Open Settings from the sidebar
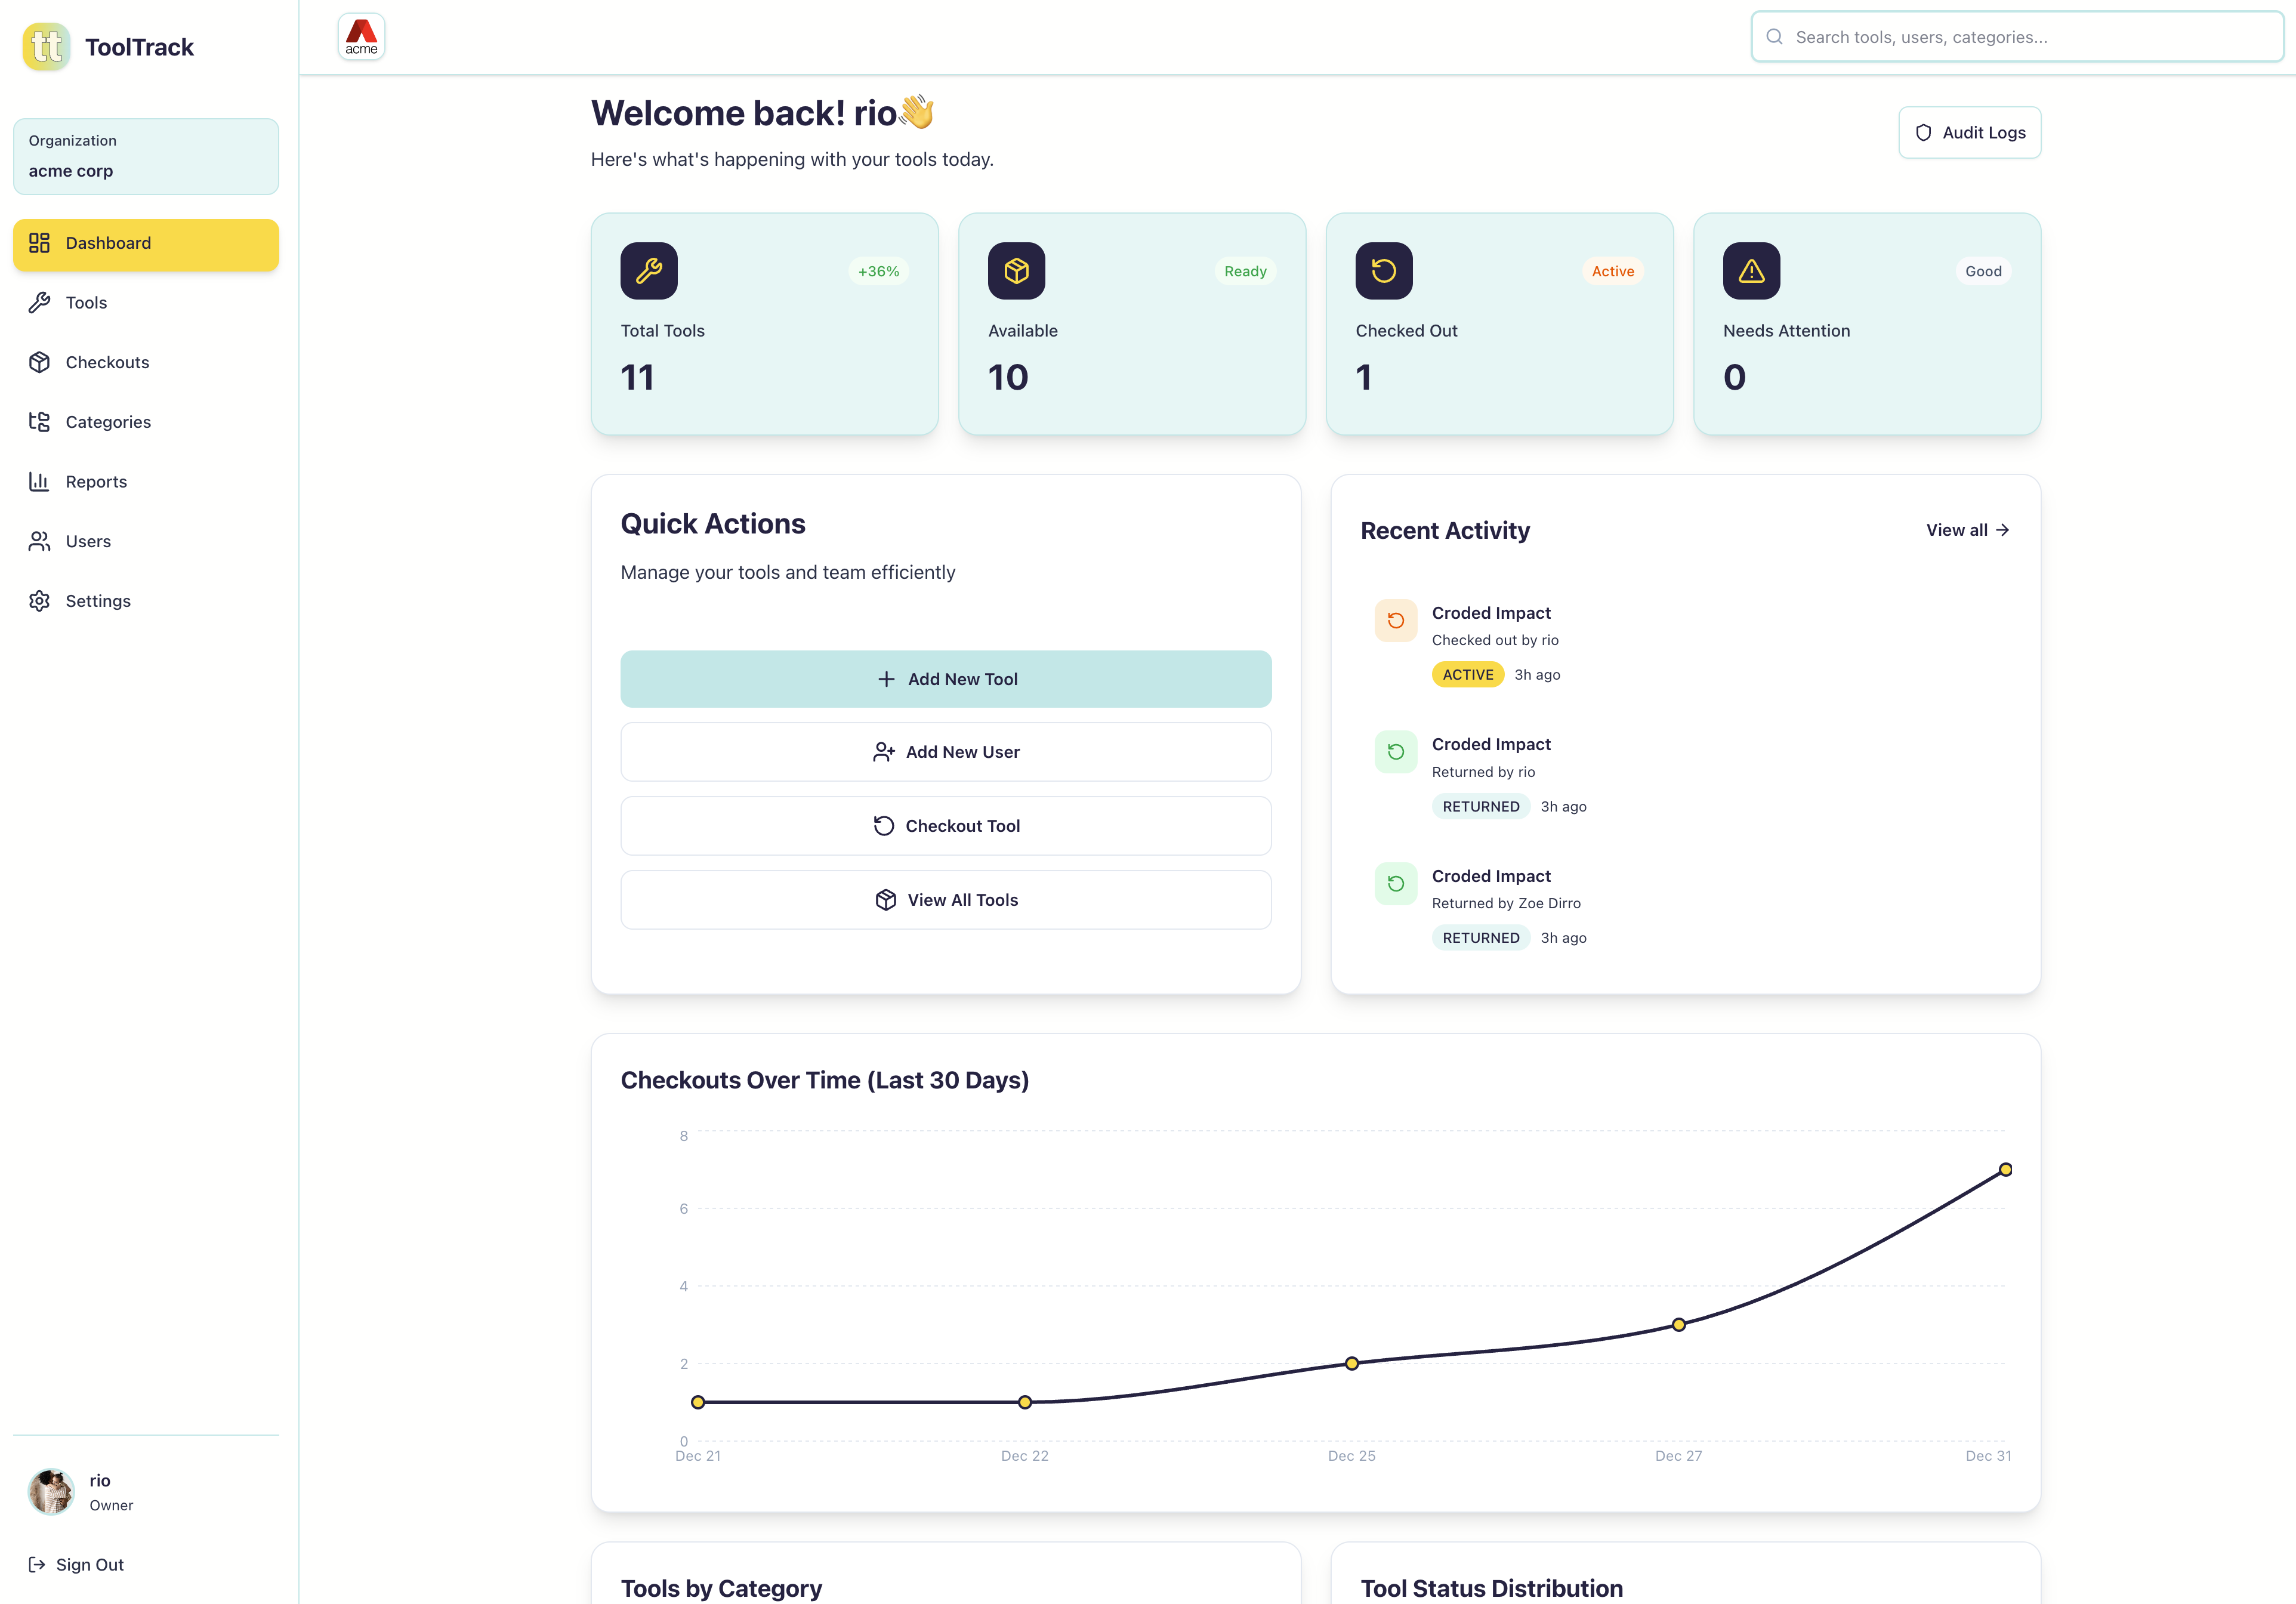The image size is (2296, 1604). click(x=98, y=600)
